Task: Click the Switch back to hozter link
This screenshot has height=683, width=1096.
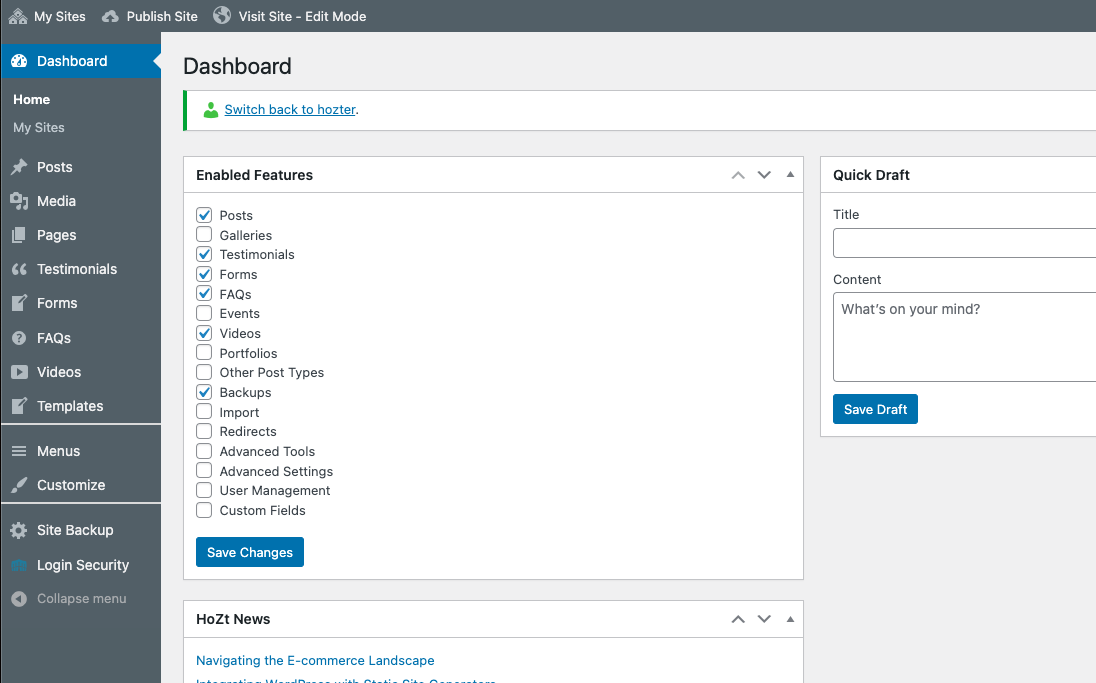Action: 290,110
